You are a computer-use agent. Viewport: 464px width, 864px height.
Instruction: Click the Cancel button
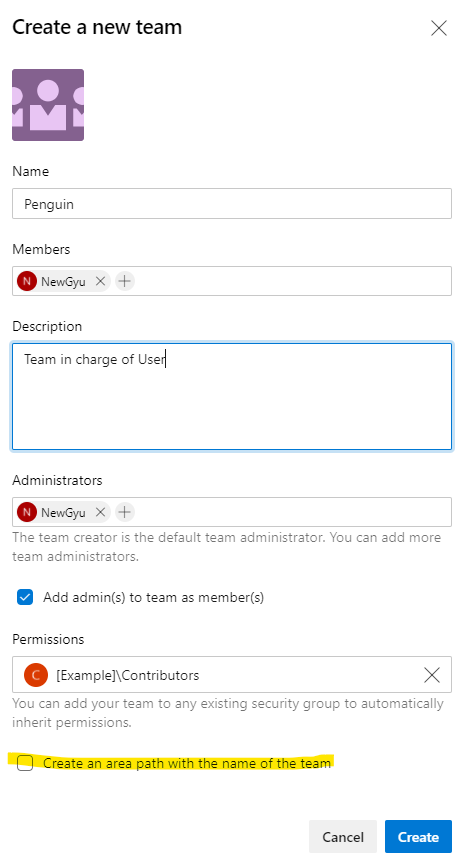(x=343, y=836)
